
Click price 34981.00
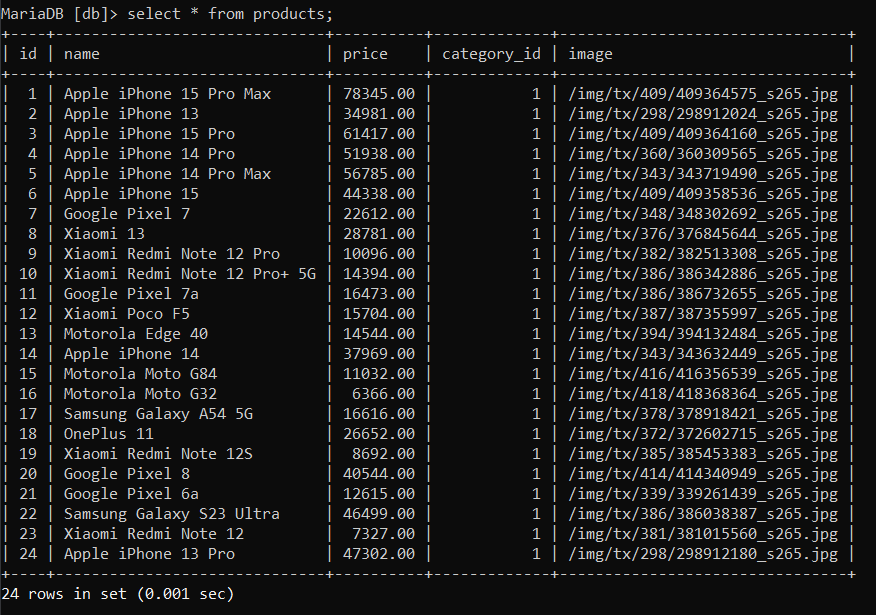pyautogui.click(x=379, y=114)
